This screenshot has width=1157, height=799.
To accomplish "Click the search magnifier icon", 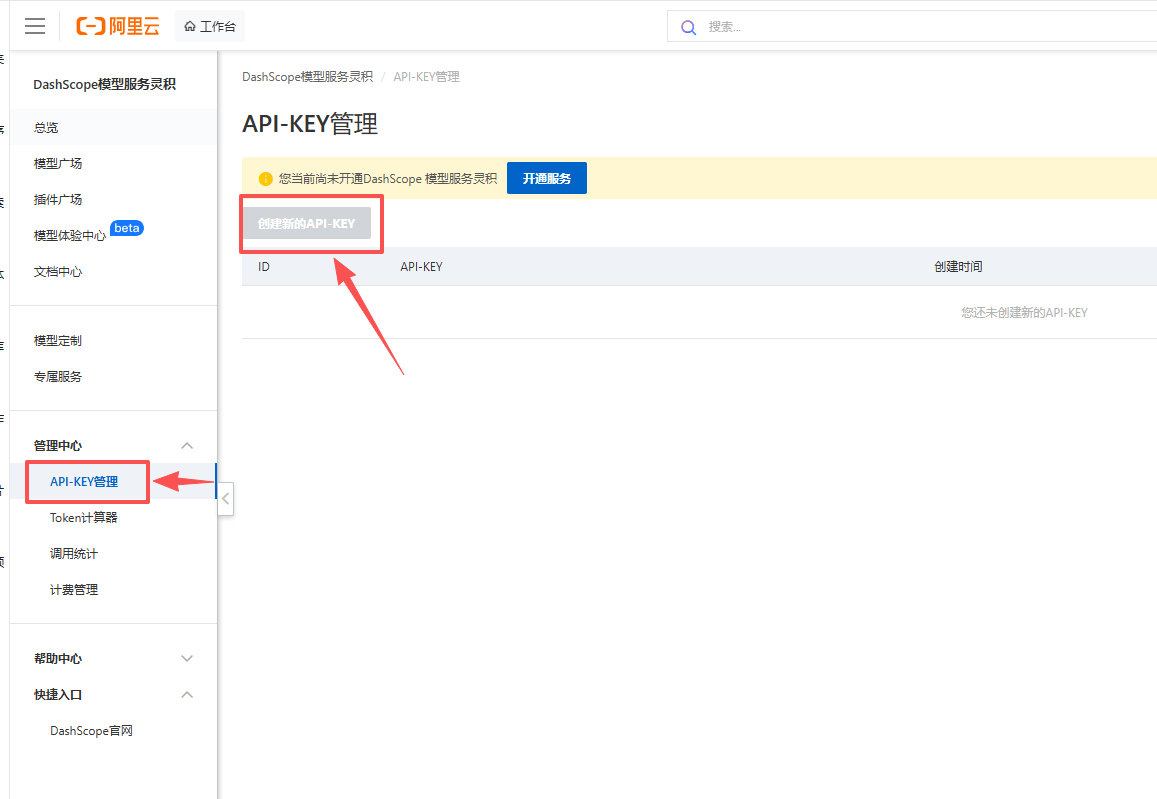I will (688, 27).
